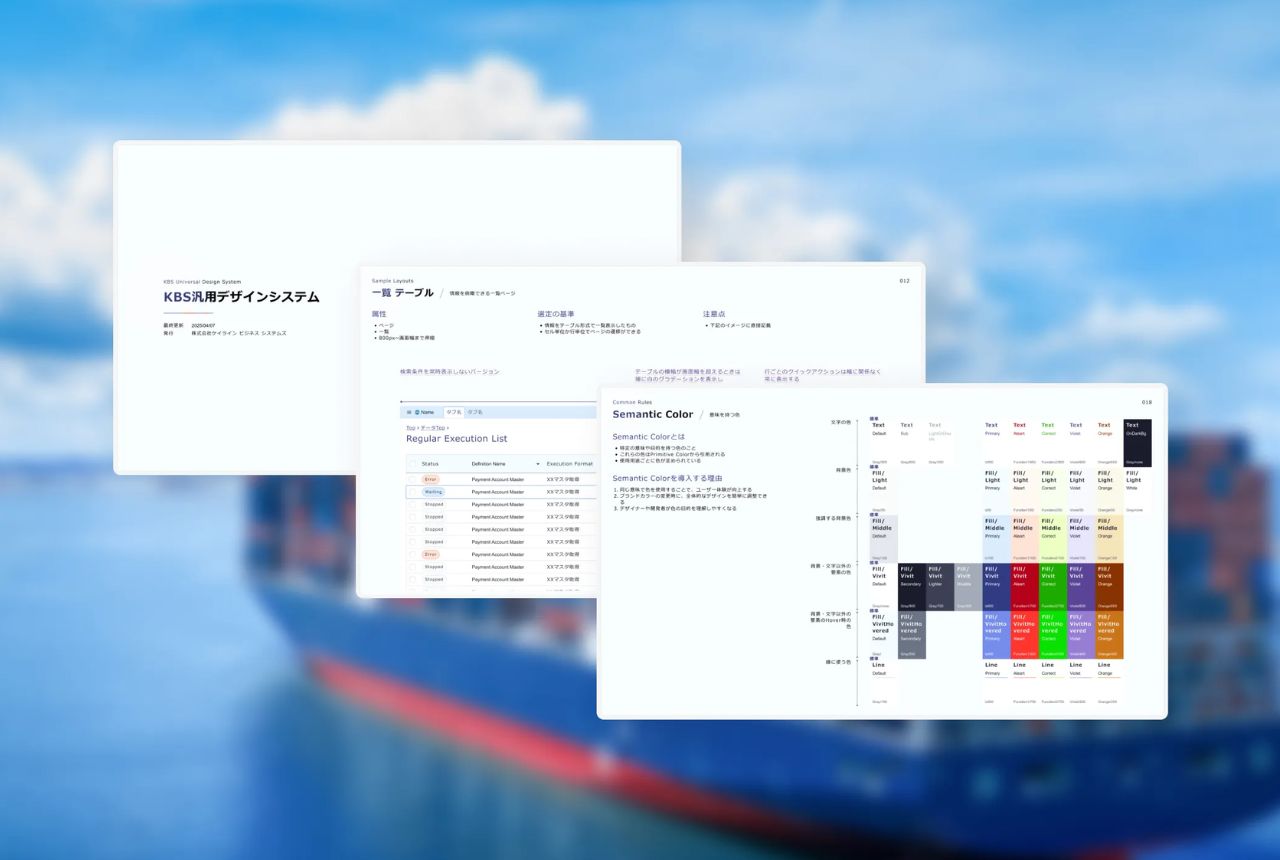Image resolution: width=1280 pixels, height=860 pixels.
Task: Click the Status column header
Action: (430, 464)
